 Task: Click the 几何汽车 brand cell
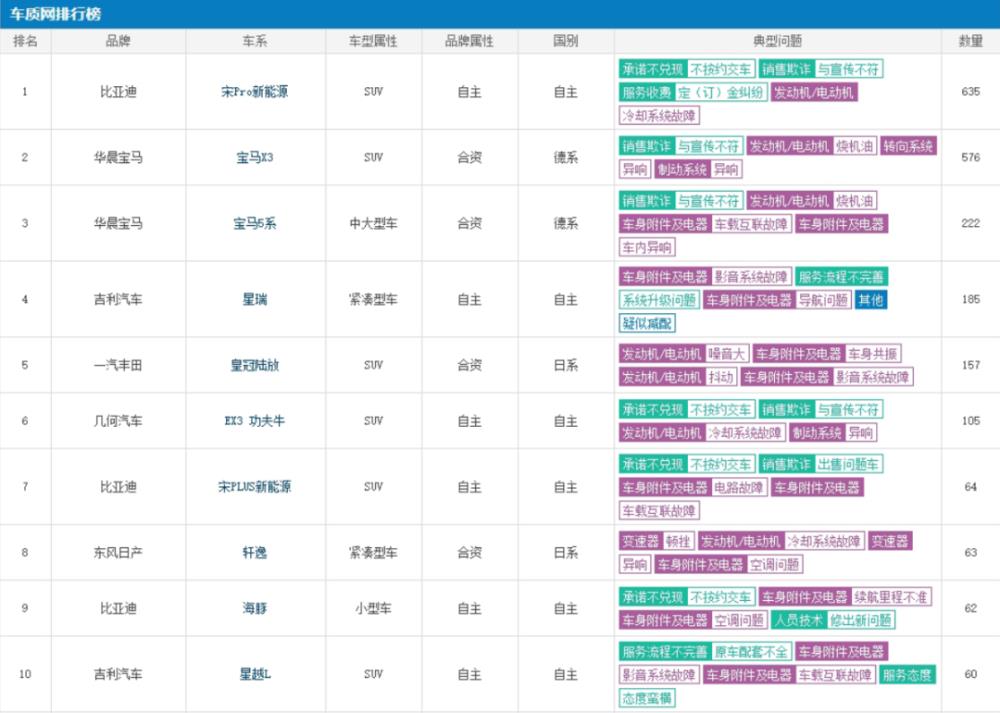118,421
